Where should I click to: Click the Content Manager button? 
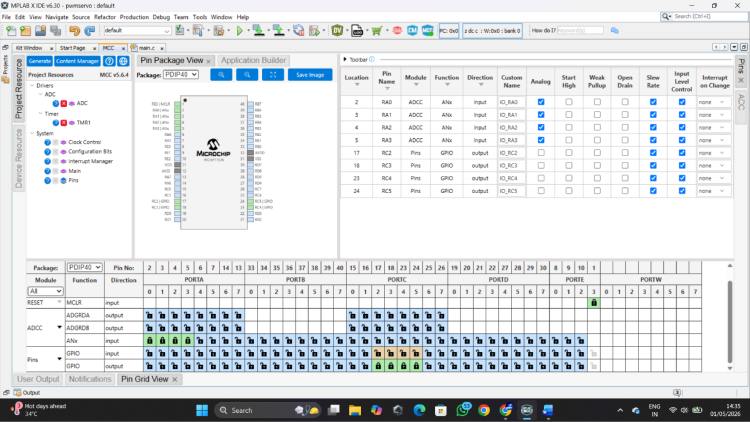click(77, 61)
